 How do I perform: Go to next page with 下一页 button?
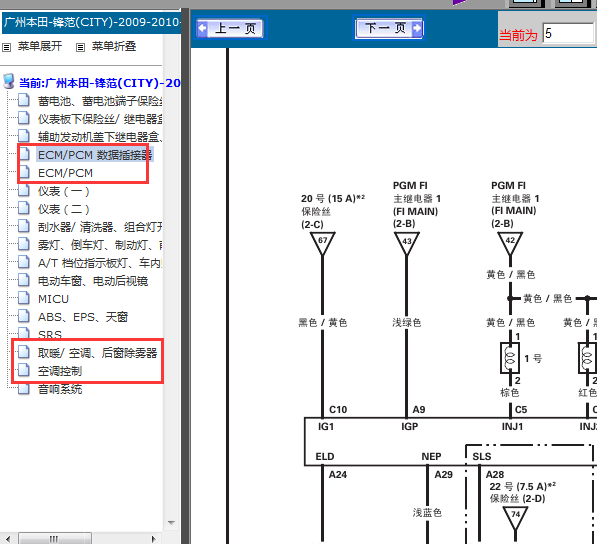tap(389, 28)
